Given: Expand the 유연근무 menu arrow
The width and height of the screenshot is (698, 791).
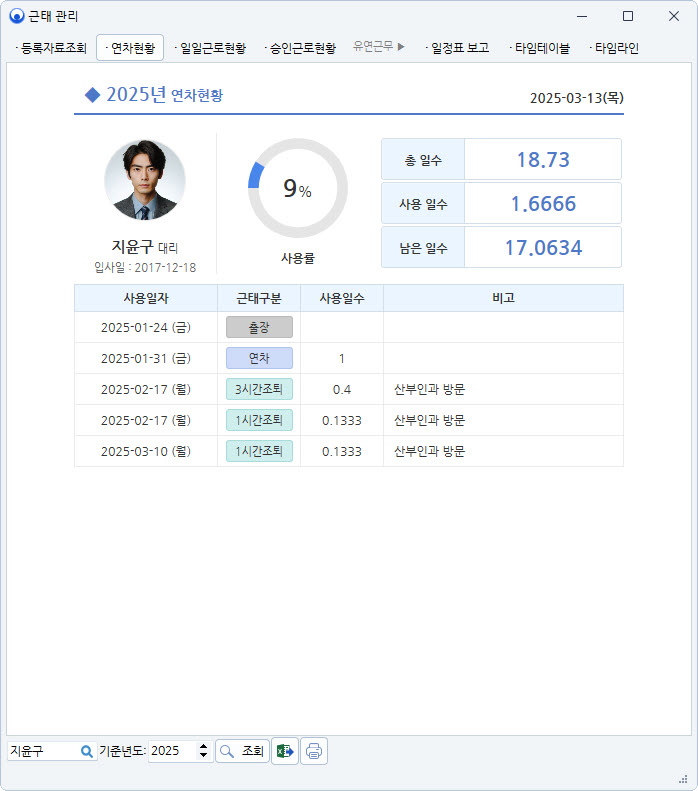Looking at the screenshot, I should pyautogui.click(x=401, y=47).
